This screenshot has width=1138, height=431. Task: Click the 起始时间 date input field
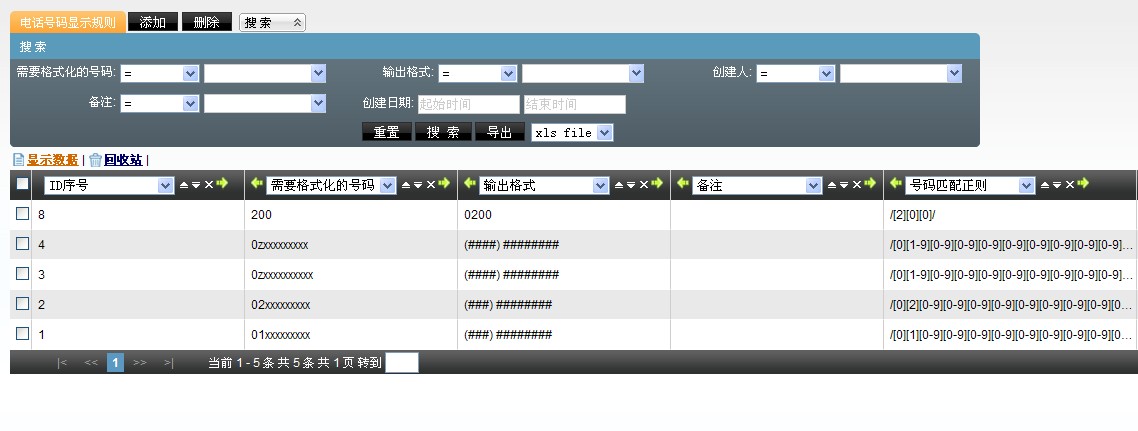(468, 104)
